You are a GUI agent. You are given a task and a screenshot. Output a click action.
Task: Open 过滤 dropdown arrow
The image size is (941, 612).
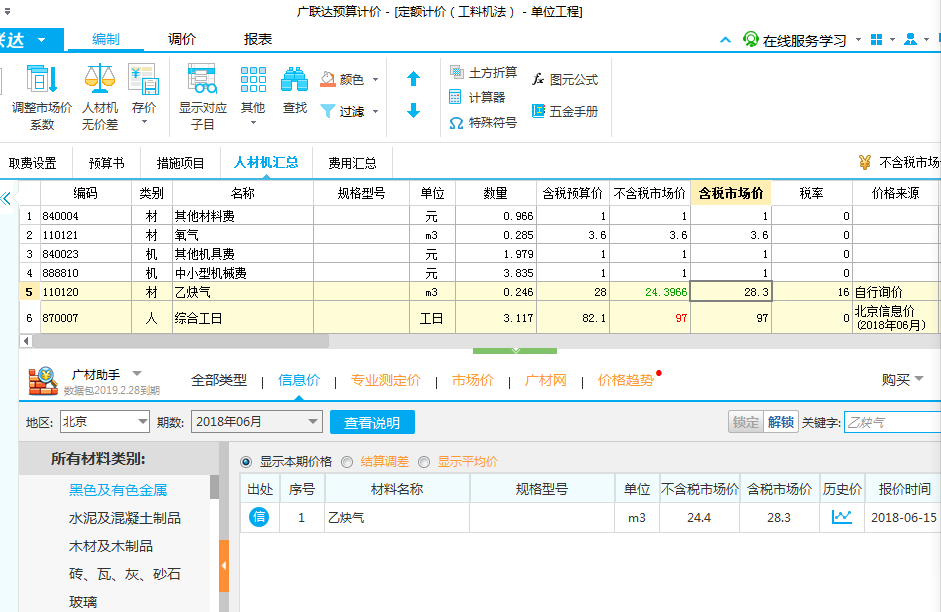375,112
